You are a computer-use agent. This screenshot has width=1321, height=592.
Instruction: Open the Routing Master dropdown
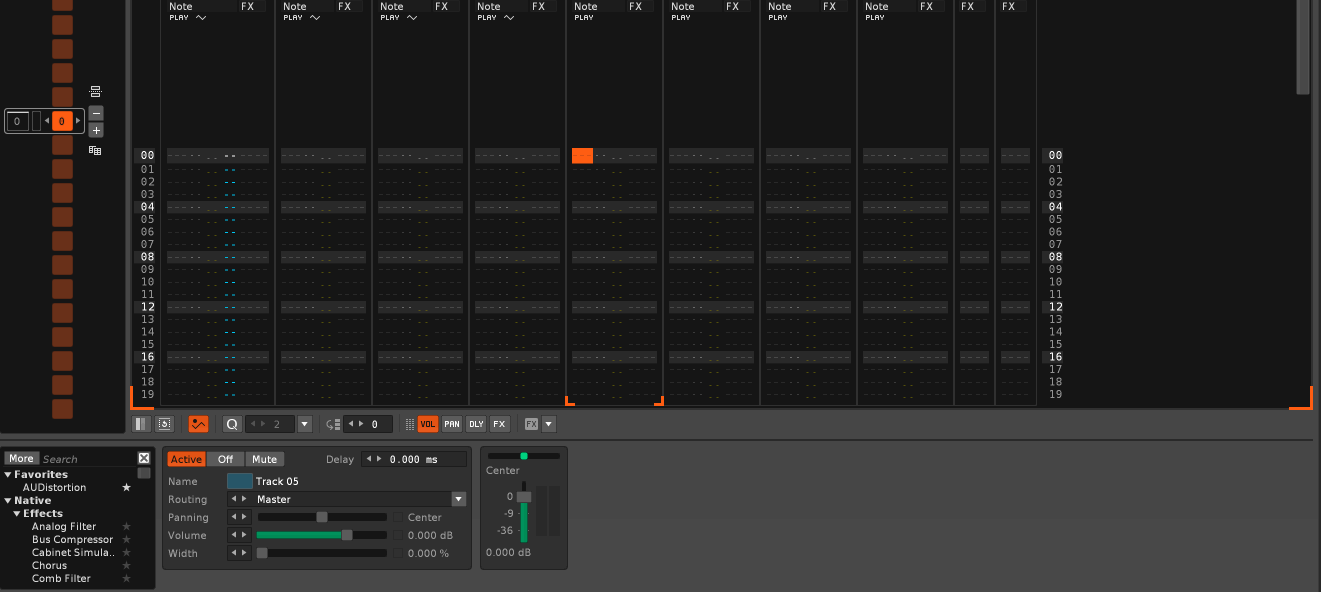point(458,499)
